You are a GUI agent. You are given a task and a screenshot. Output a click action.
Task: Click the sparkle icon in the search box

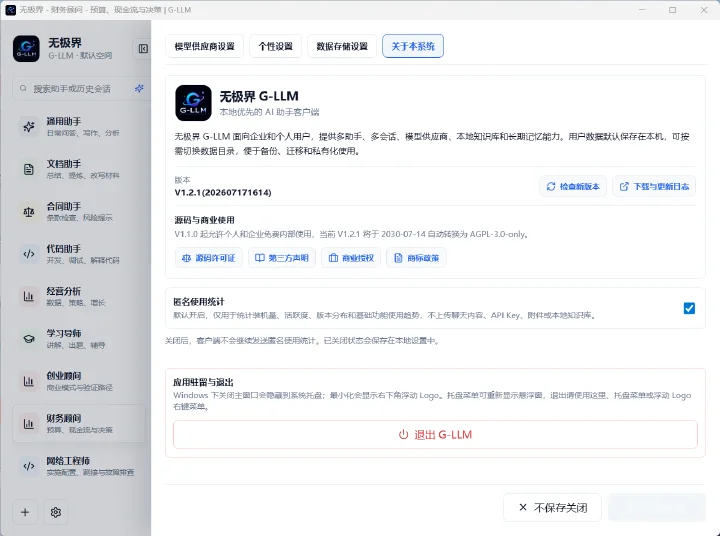[139, 89]
